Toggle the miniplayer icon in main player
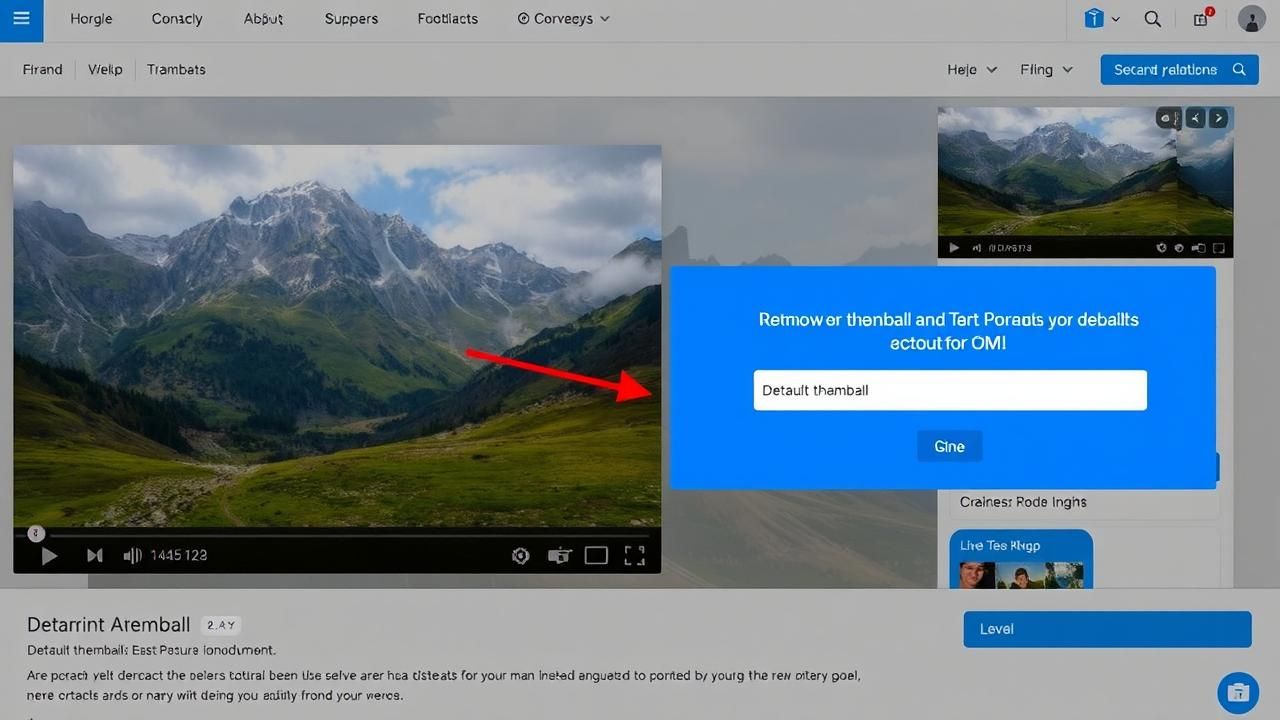1280x720 pixels. point(559,556)
